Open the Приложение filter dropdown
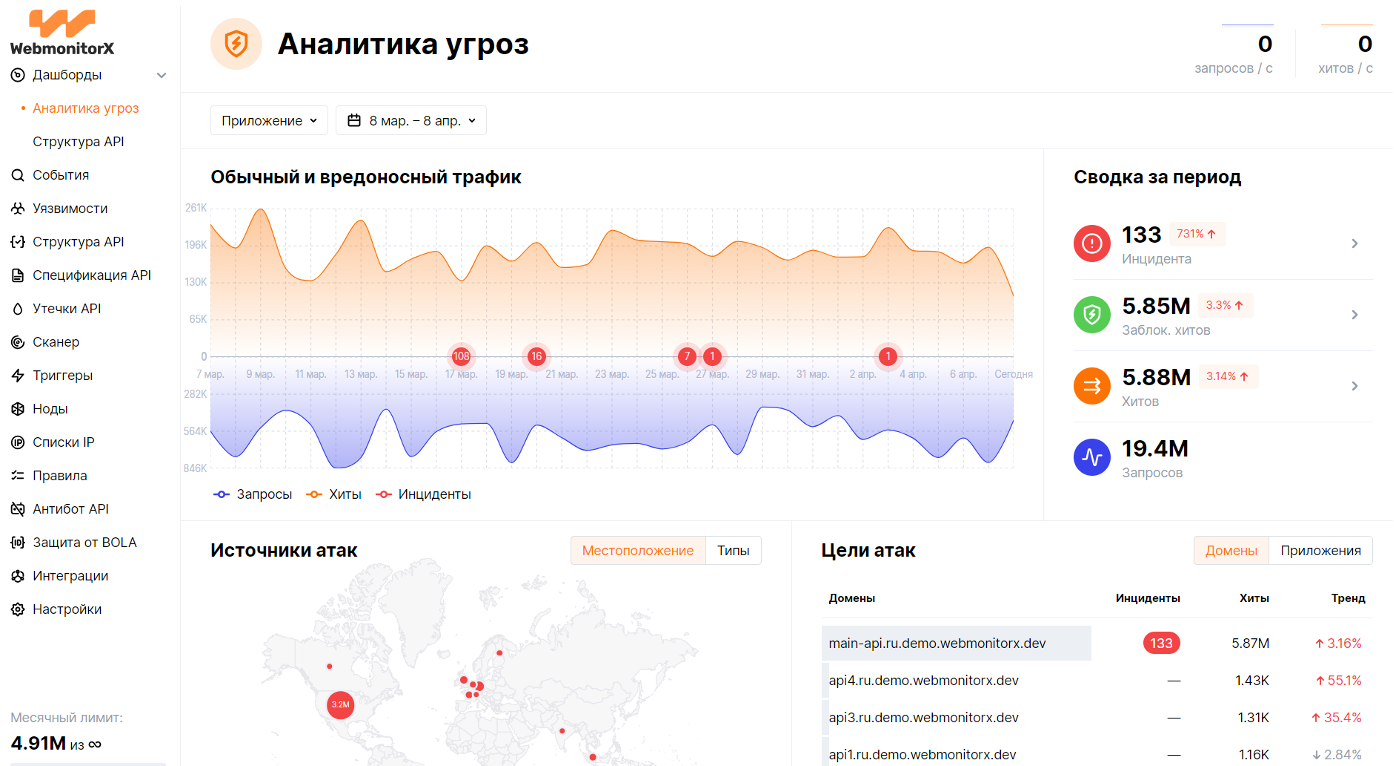The width and height of the screenshot is (1394, 766). (x=269, y=121)
